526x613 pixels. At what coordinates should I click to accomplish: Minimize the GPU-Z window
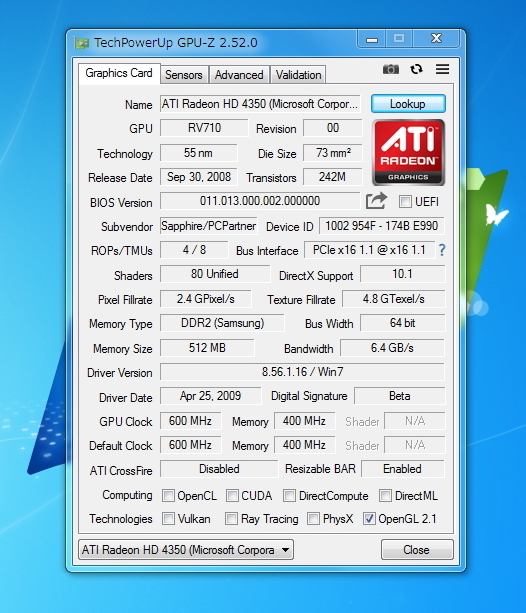point(372,39)
